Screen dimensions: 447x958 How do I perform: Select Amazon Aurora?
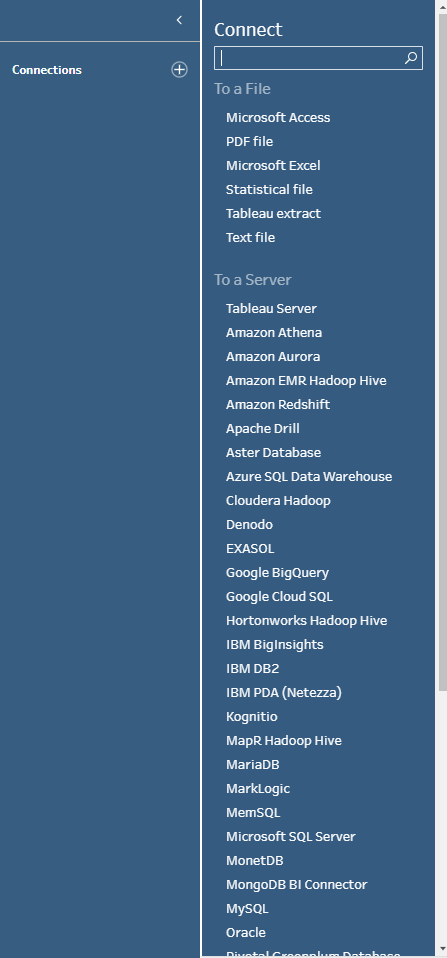point(273,356)
